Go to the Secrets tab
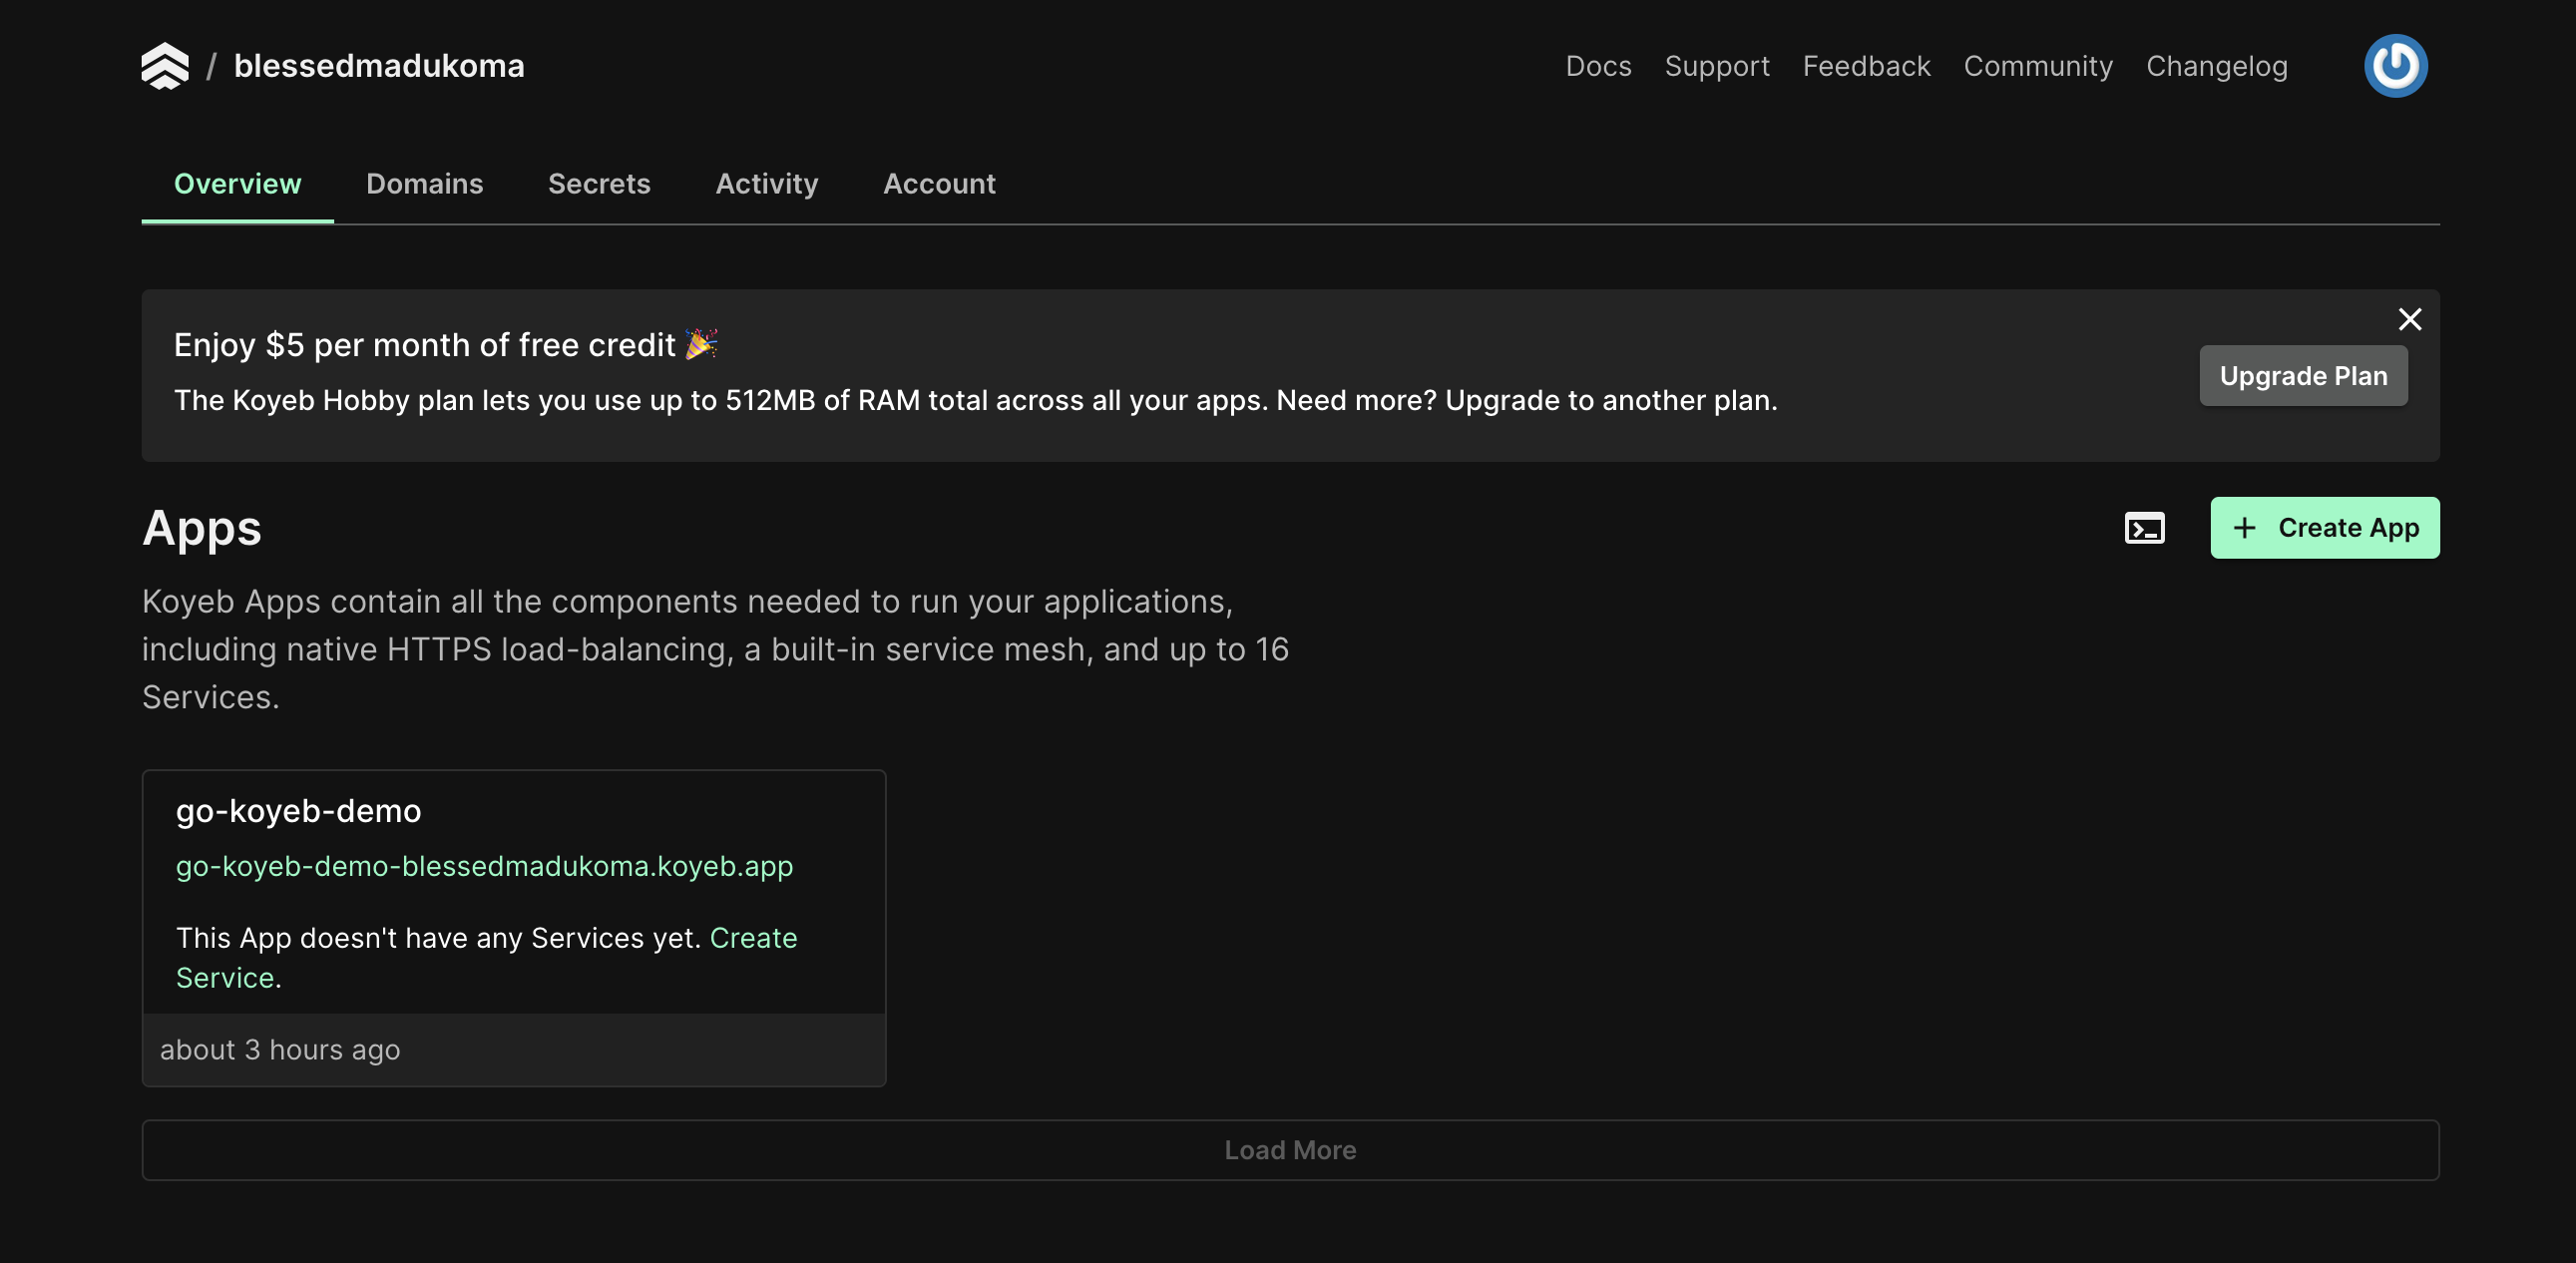Viewport: 2576px width, 1263px height. click(599, 184)
